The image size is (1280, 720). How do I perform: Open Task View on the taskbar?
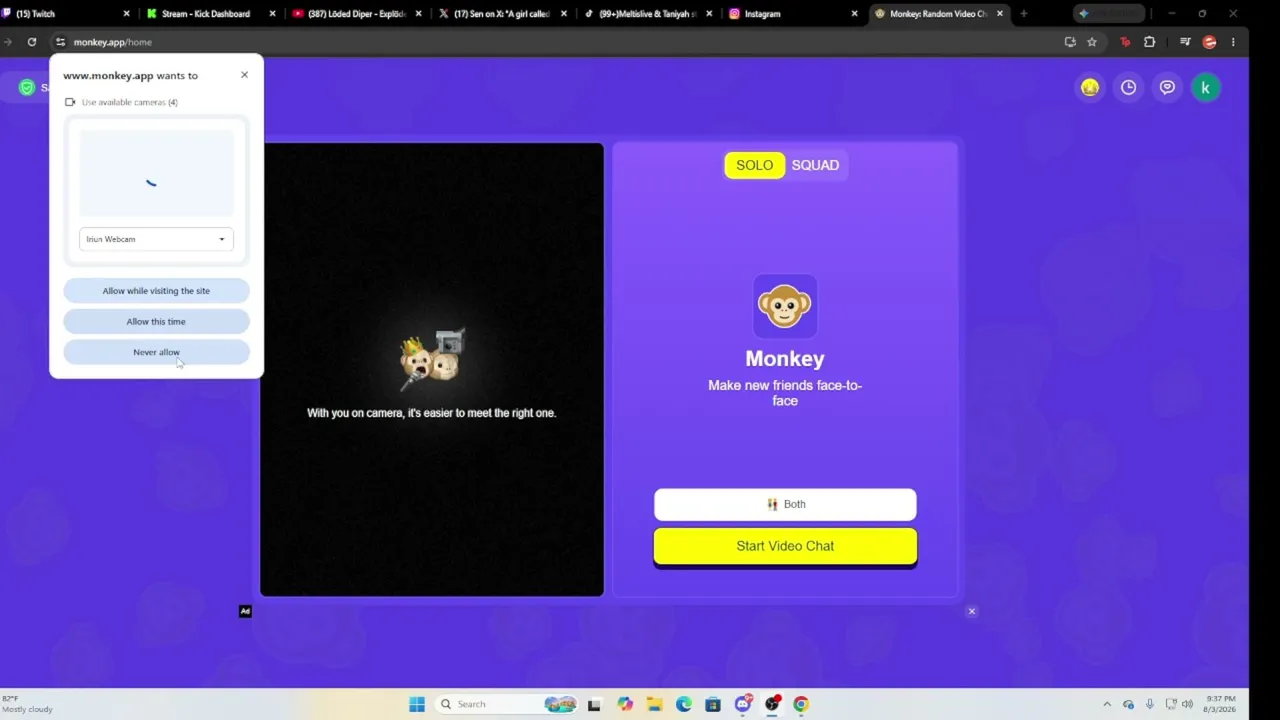pos(594,704)
